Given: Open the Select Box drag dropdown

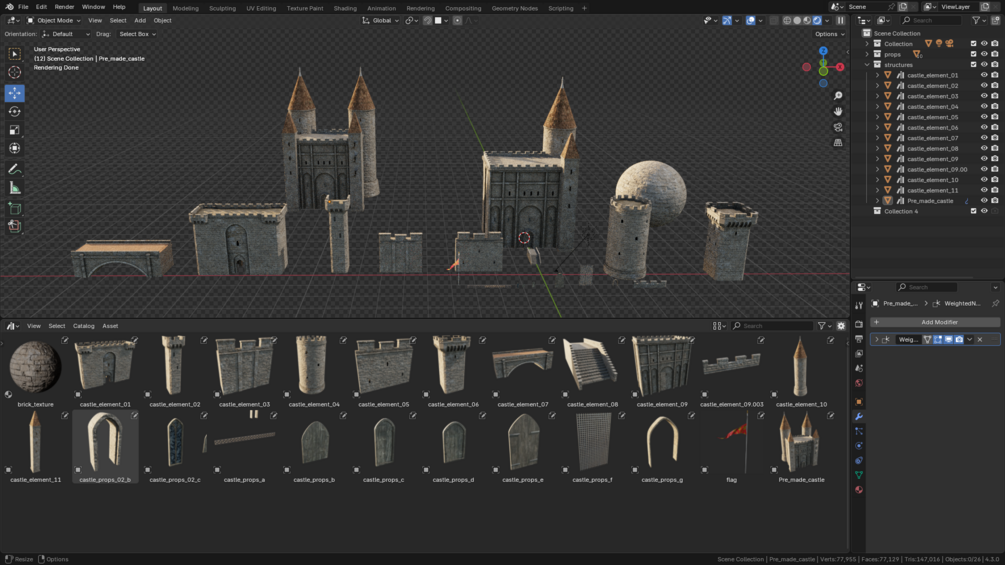Looking at the screenshot, I should click(x=137, y=34).
